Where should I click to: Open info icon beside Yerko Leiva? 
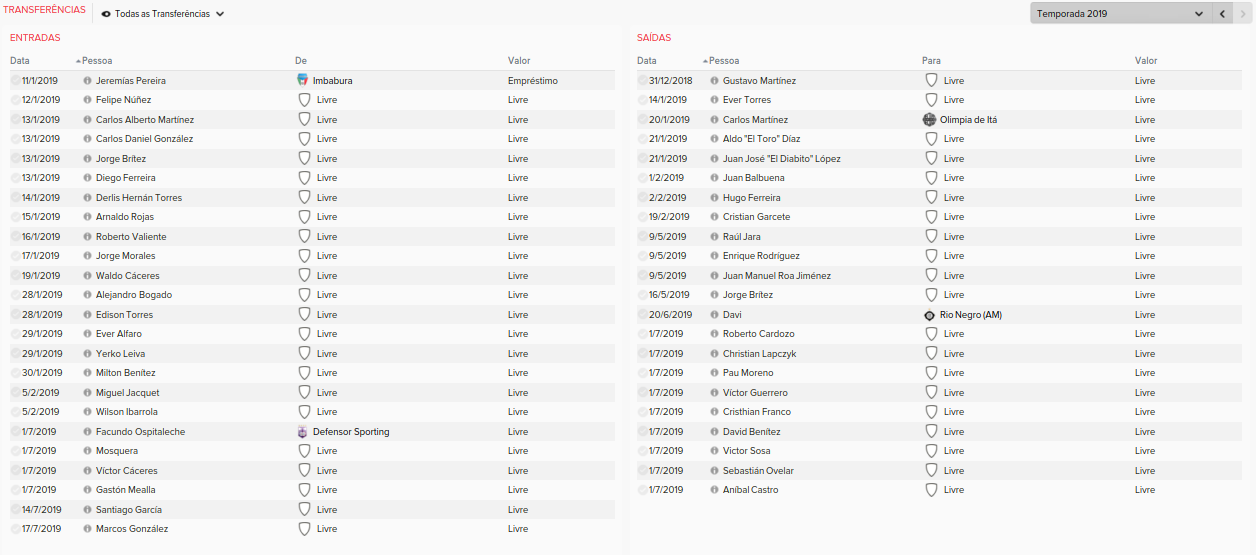tap(87, 354)
